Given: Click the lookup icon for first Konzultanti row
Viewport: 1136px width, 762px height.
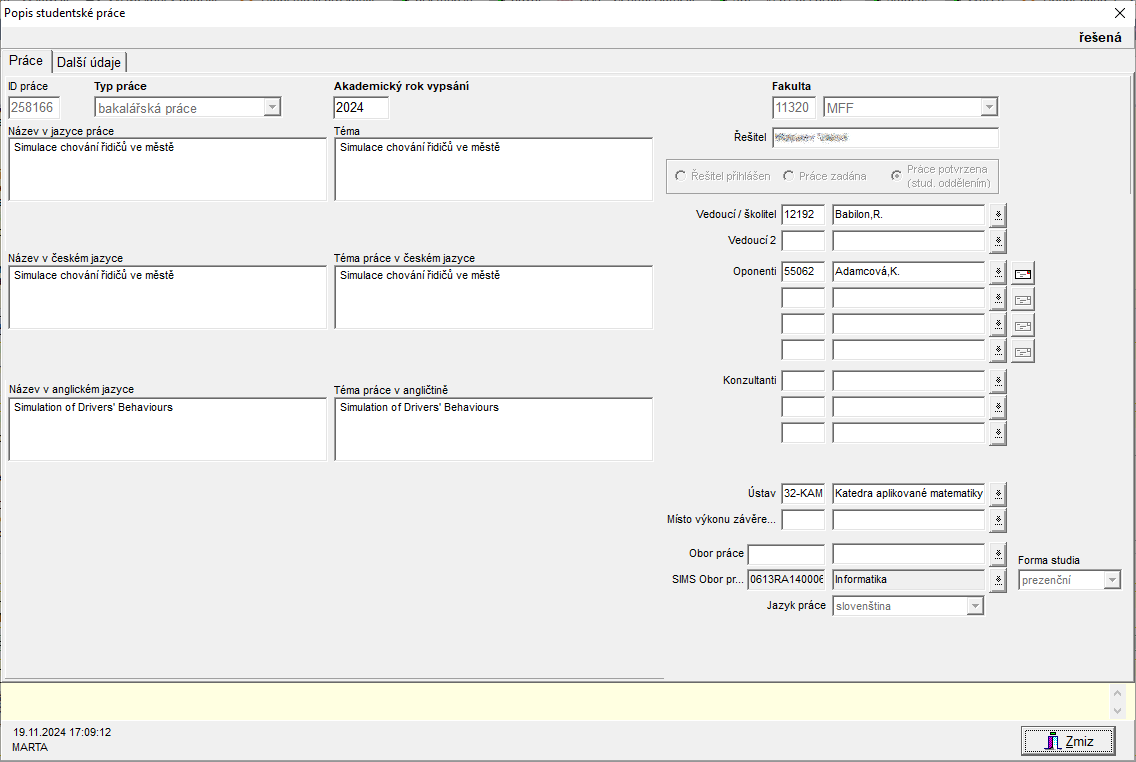Looking at the screenshot, I should (998, 381).
